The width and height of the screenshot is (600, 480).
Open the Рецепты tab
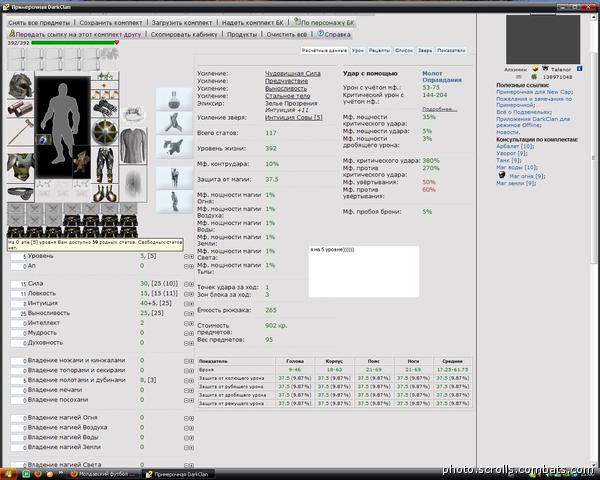[379, 51]
